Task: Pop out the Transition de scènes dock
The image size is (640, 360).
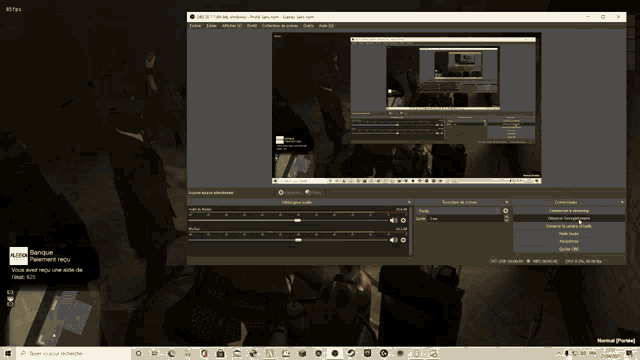Action: (507, 202)
